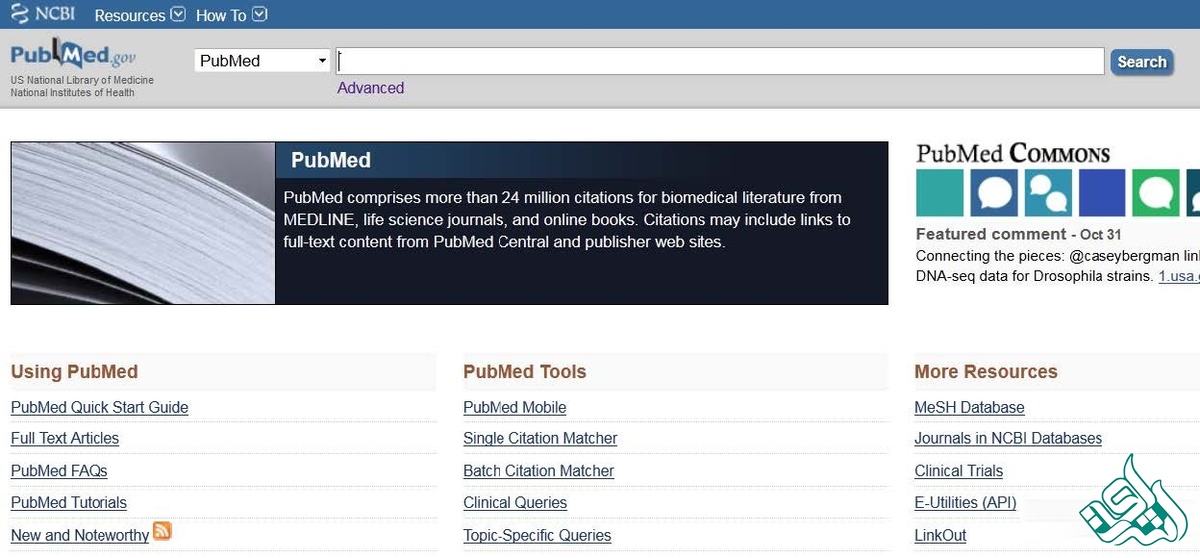
Task: Click the single speech bubble icon on dark blue
Action: coord(993,193)
